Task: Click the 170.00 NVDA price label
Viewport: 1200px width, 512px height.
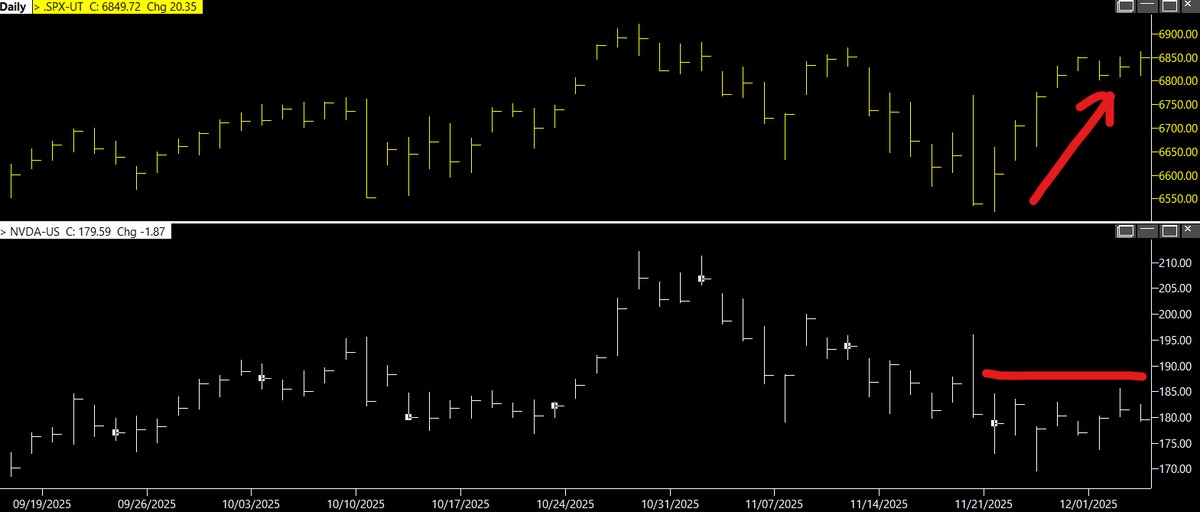Action: coord(1176,469)
